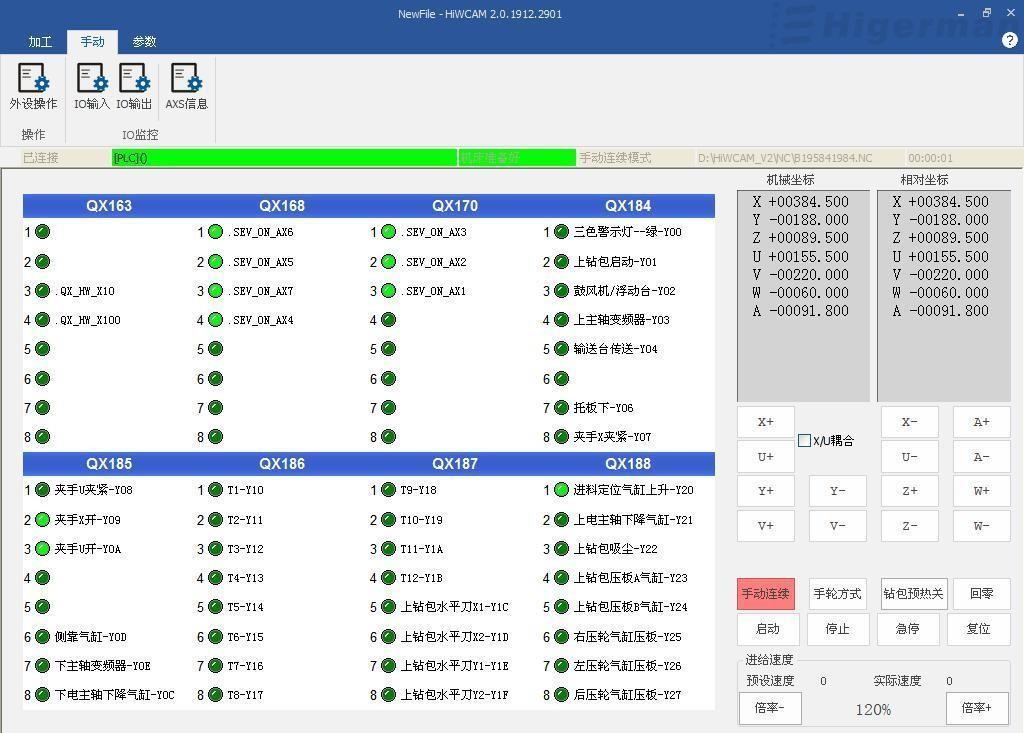Click the 急停 emergency stop button
Image resolution: width=1024 pixels, height=733 pixels.
point(908,629)
